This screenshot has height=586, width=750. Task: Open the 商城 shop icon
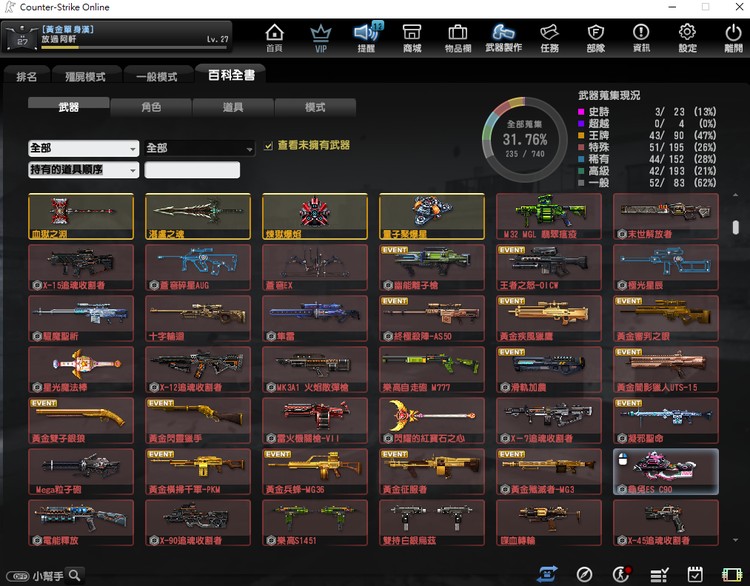411,38
